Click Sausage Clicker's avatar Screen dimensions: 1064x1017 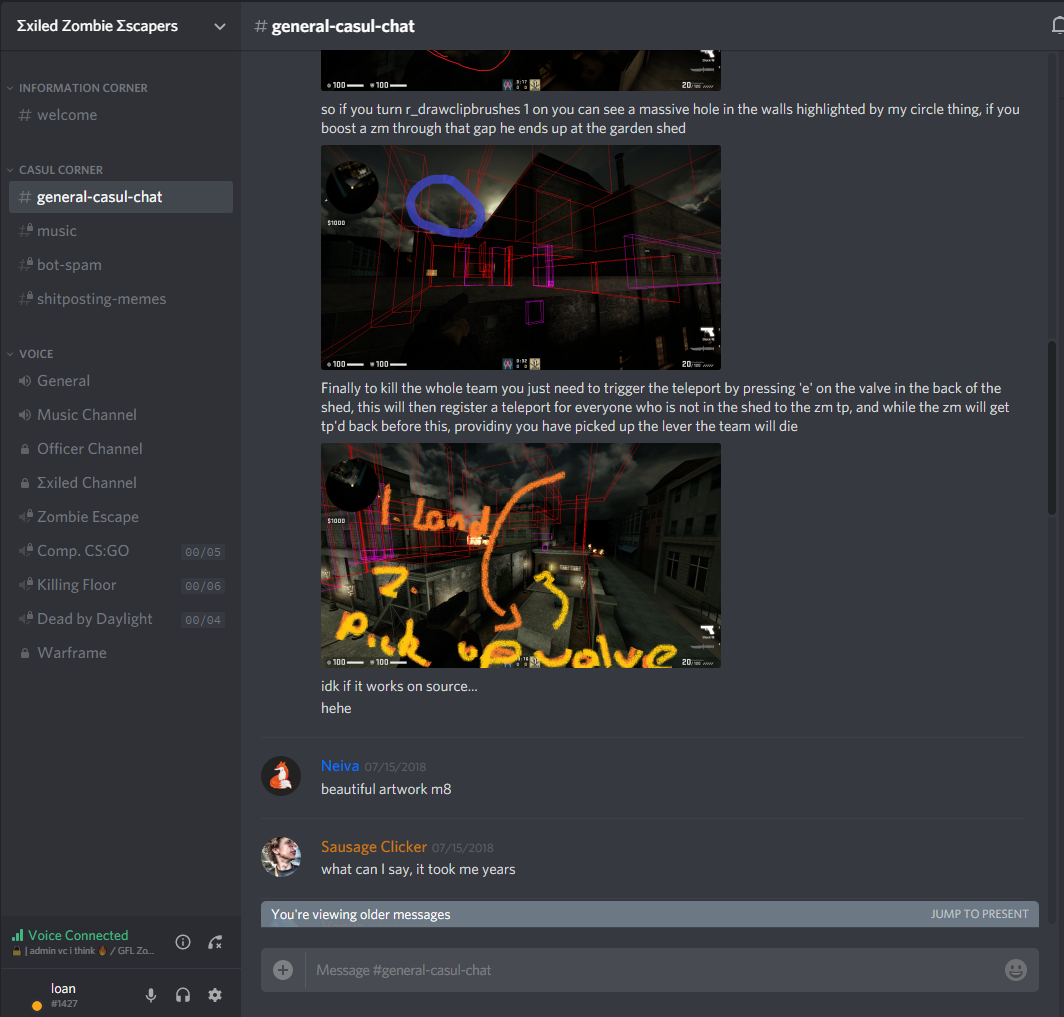pyautogui.click(x=281, y=857)
